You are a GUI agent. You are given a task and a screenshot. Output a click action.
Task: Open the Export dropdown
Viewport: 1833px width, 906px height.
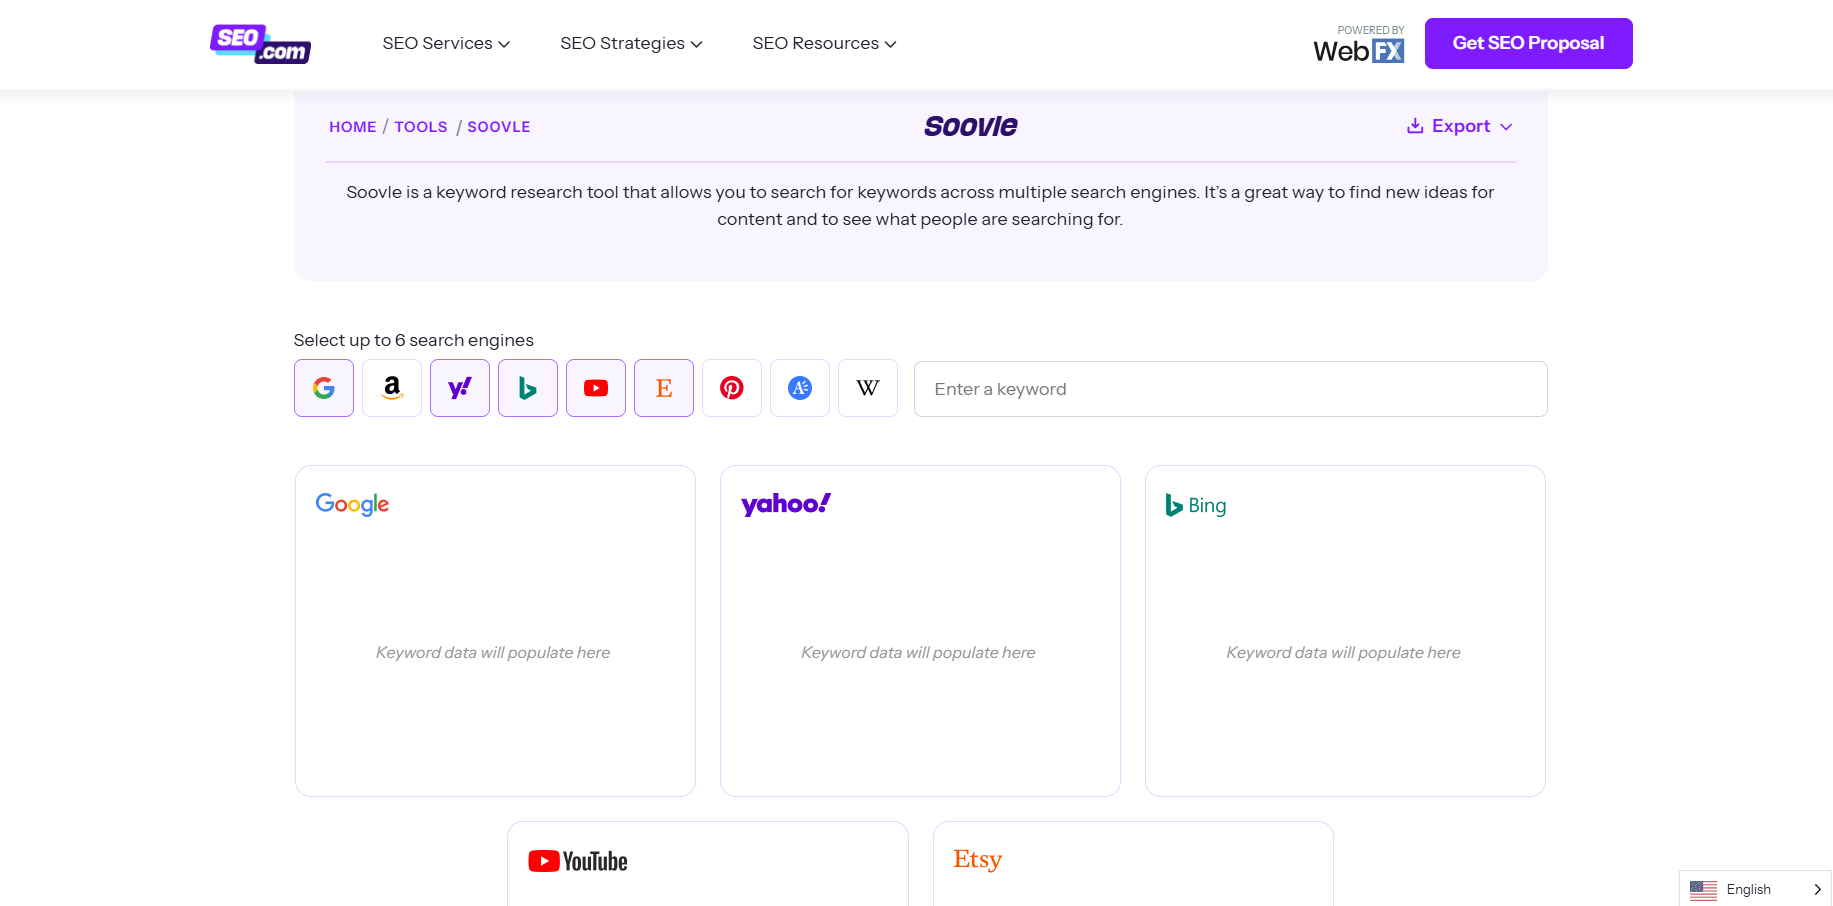(1460, 126)
